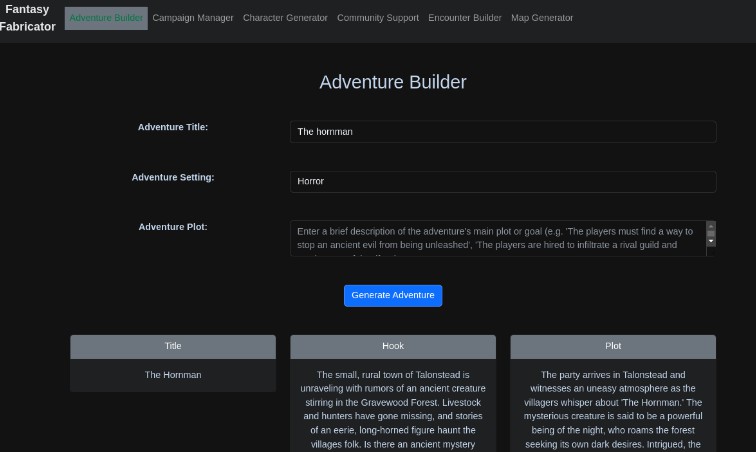
Task: Focus the Adventure Setting field containing Horror
Action: pyautogui.click(x=502, y=182)
